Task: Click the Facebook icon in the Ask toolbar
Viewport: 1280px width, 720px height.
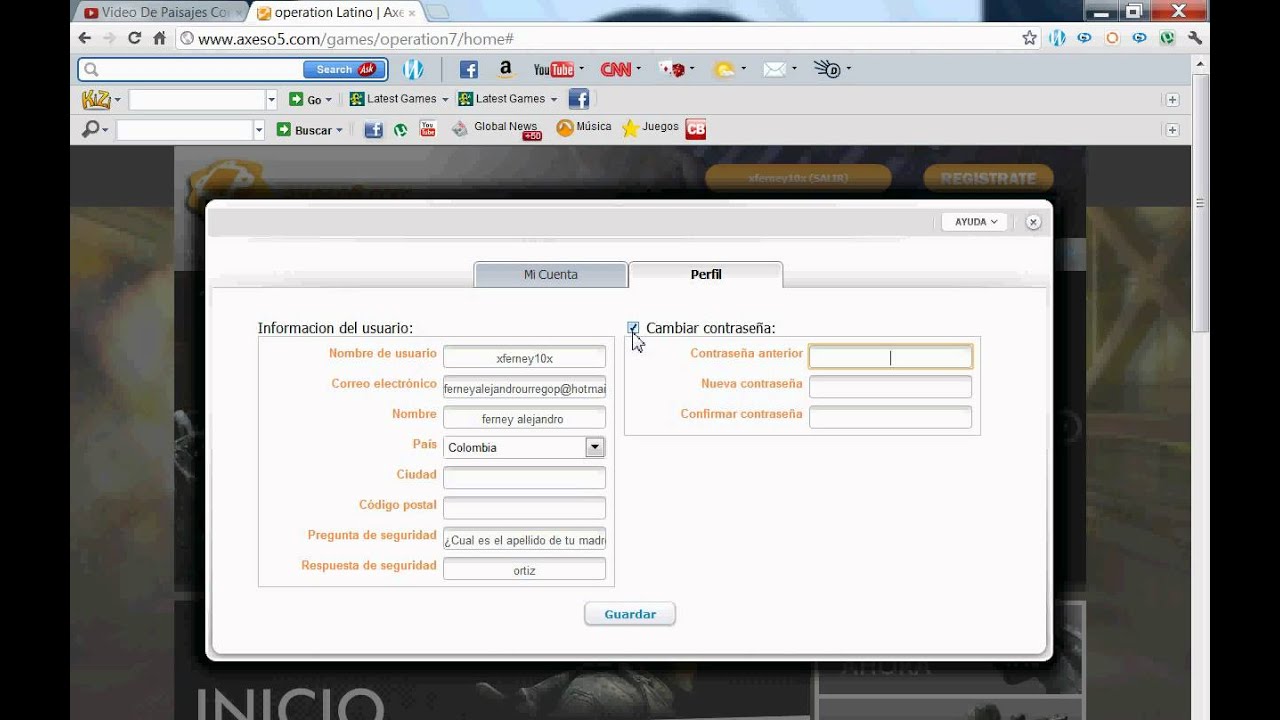Action: 468,69
